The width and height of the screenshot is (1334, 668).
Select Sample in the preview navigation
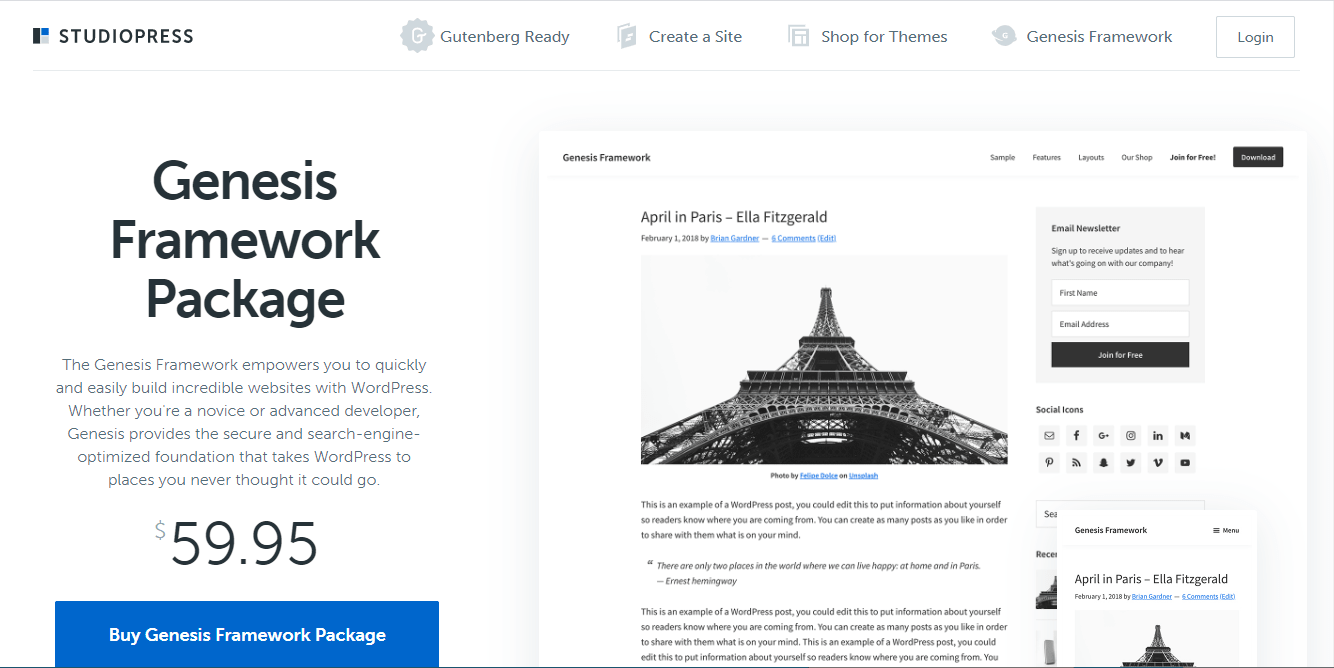pos(1002,157)
